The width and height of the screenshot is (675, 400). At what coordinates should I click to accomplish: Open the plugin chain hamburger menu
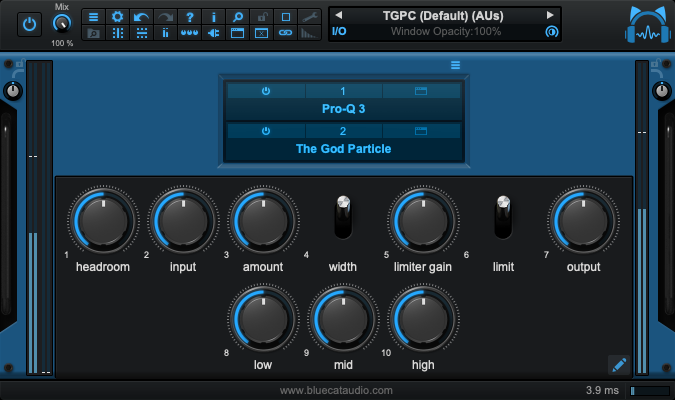455,65
